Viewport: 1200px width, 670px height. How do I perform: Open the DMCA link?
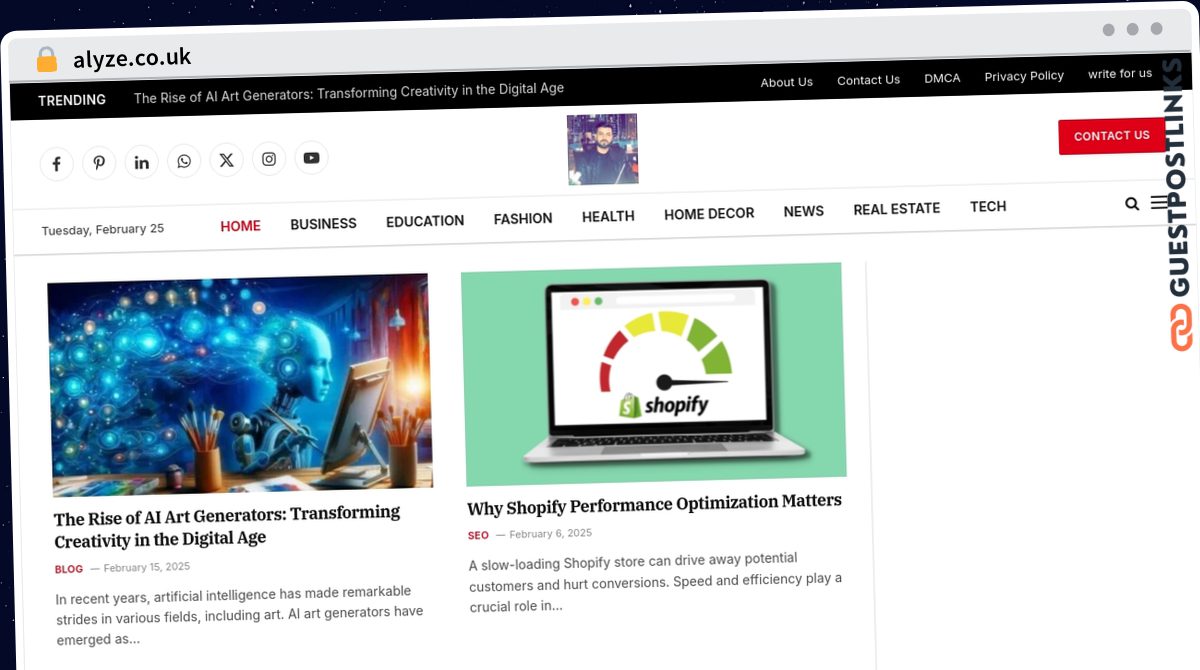coord(942,78)
